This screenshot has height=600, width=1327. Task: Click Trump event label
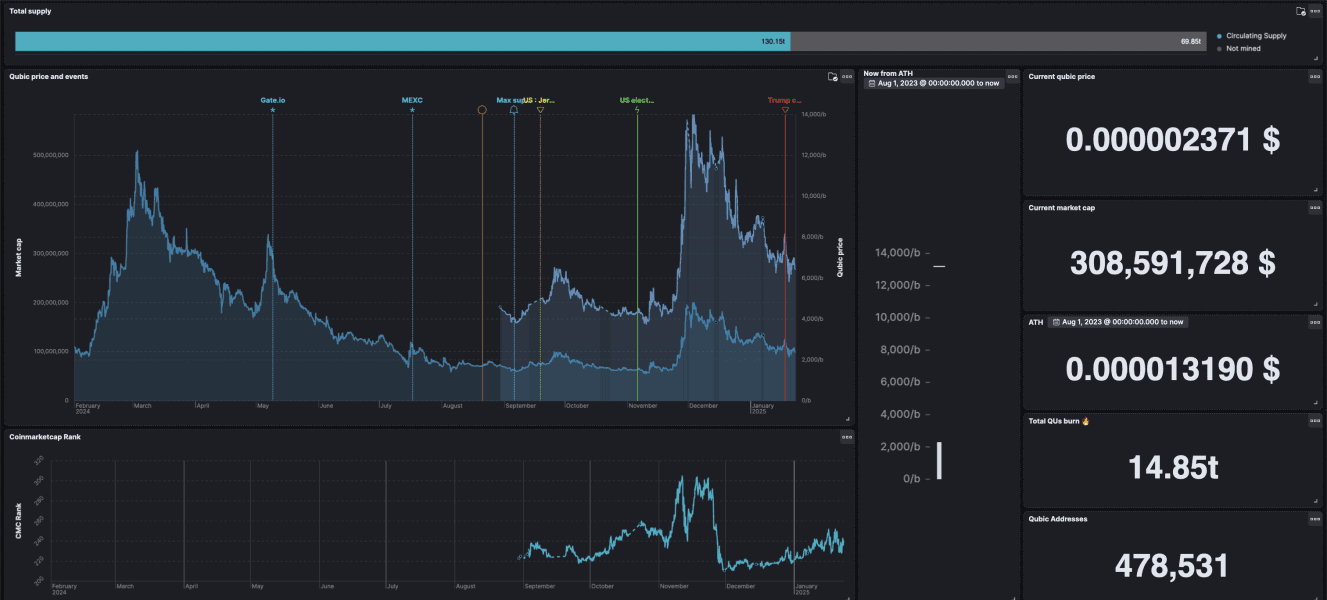point(785,100)
